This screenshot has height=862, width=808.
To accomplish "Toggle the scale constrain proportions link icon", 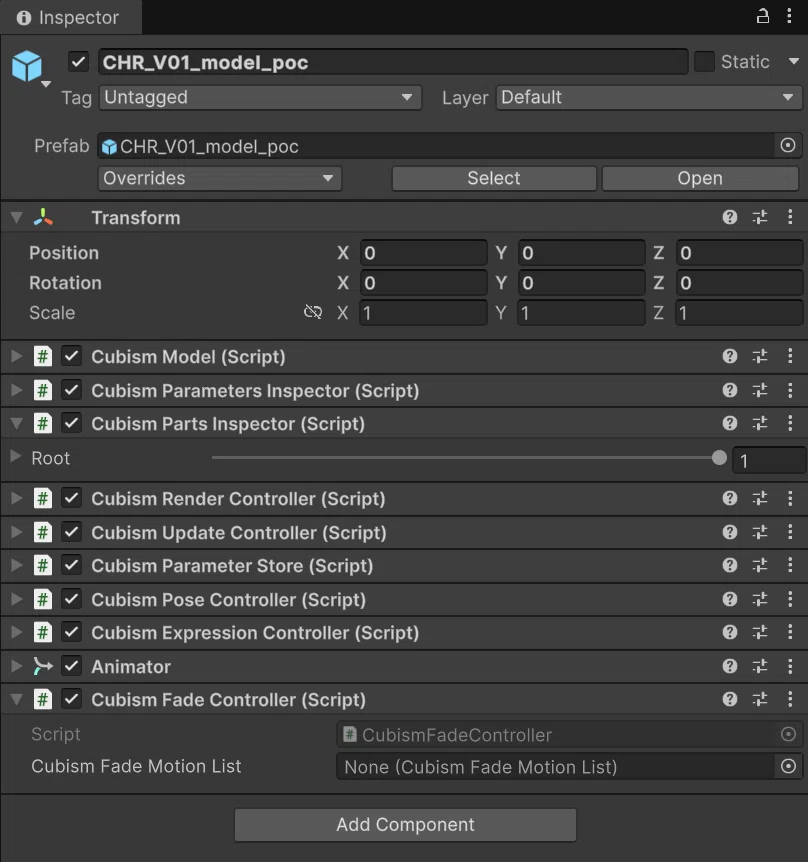I will click(313, 312).
